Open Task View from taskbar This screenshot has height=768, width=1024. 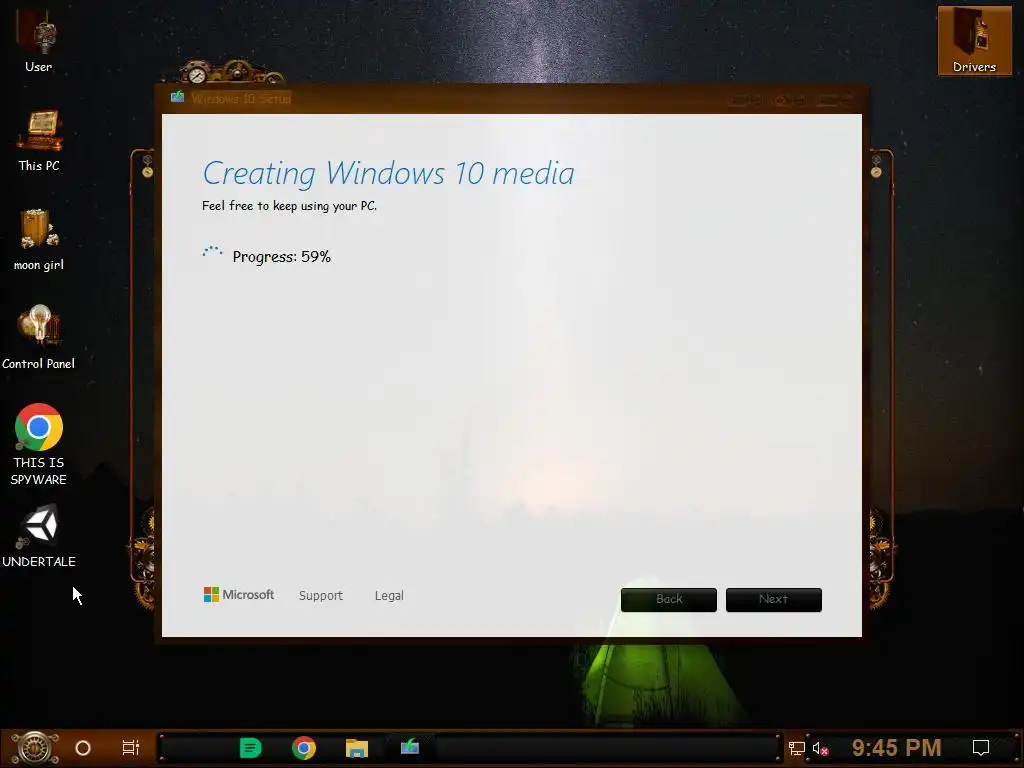click(x=131, y=748)
